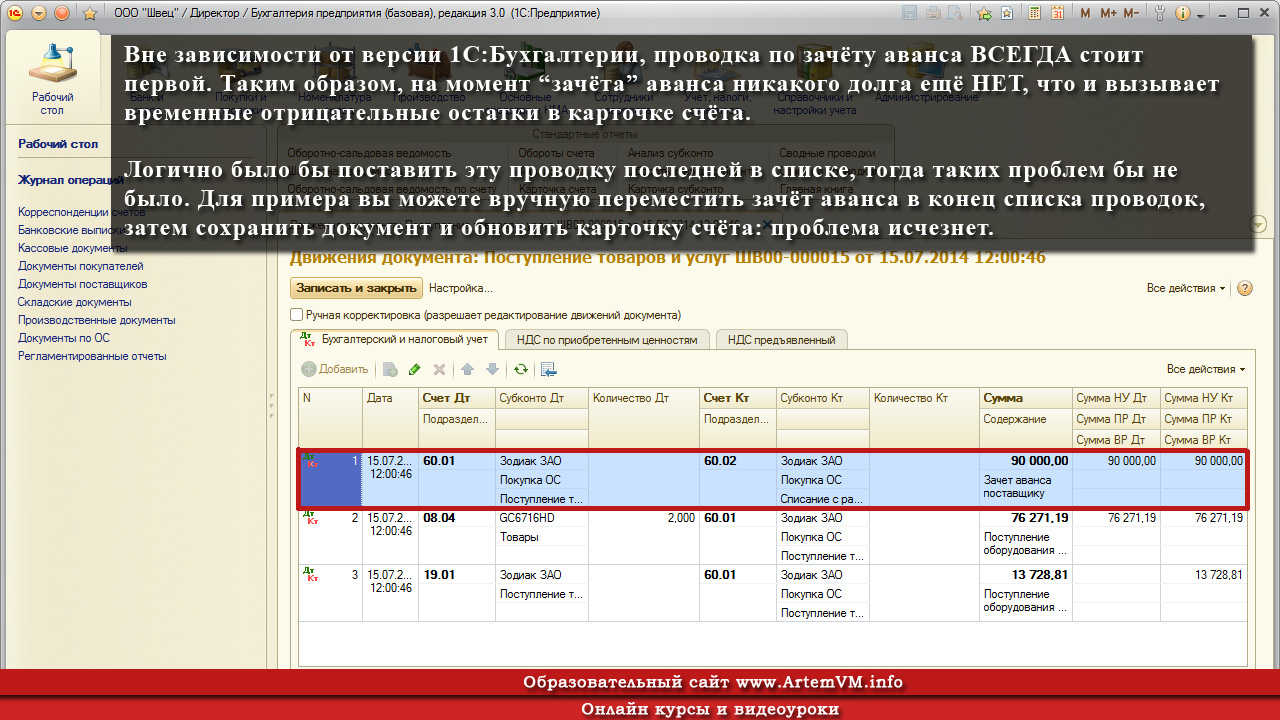Open the calendar icon in title bar
Viewport: 1280px width, 720px height.
point(1057,14)
